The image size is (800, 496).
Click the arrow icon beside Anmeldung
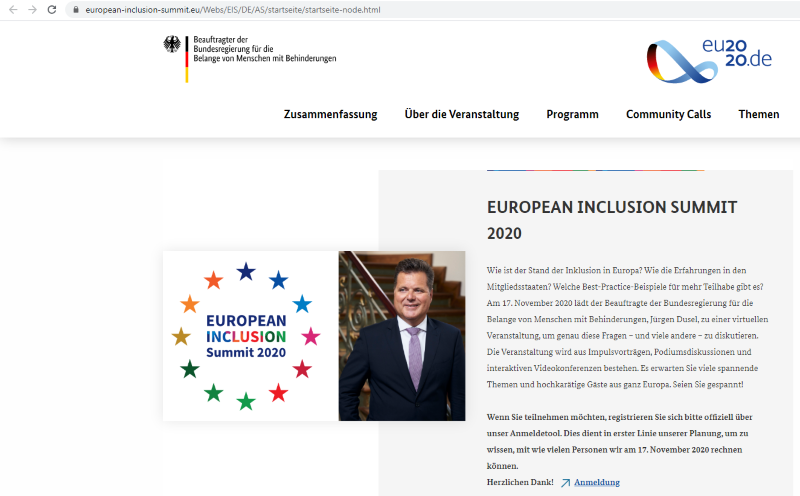coord(565,483)
